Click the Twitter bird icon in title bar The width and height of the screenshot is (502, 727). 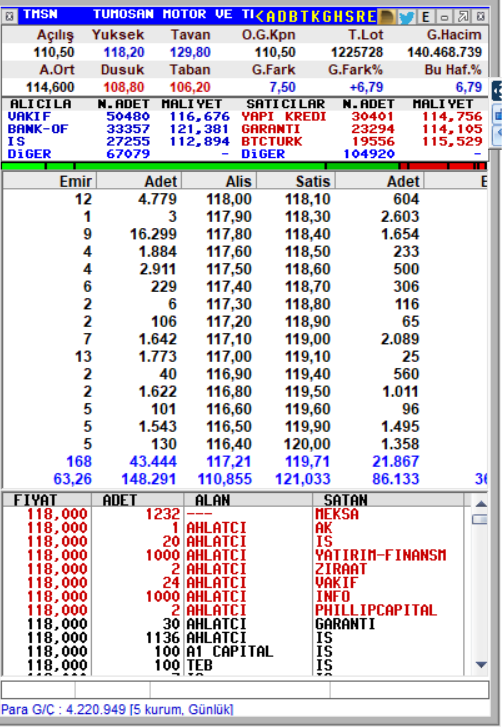[x=407, y=17]
